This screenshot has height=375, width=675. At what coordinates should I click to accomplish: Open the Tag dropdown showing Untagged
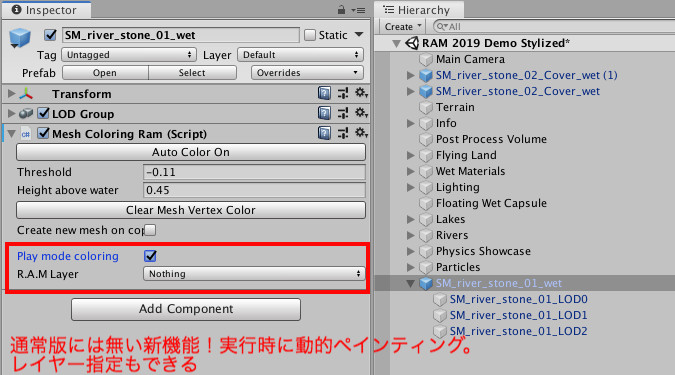(129, 55)
